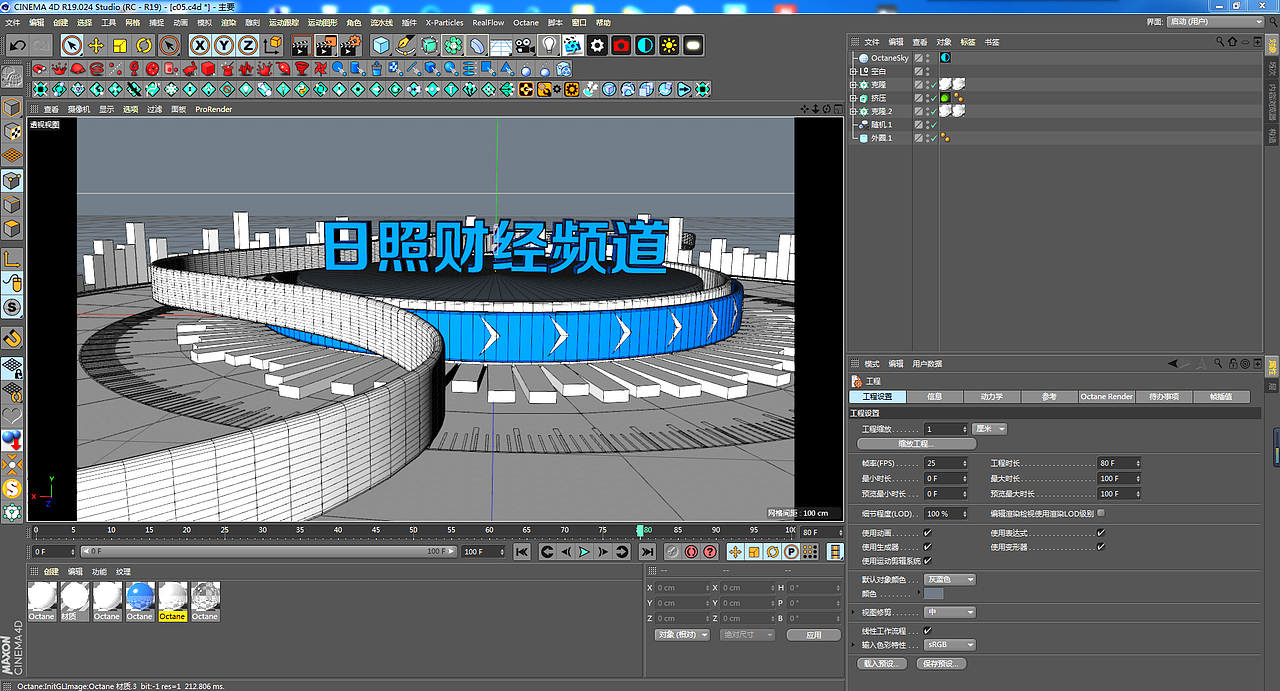Toggle X axis lock
Screen dimensions: 1280x691
click(x=200, y=45)
